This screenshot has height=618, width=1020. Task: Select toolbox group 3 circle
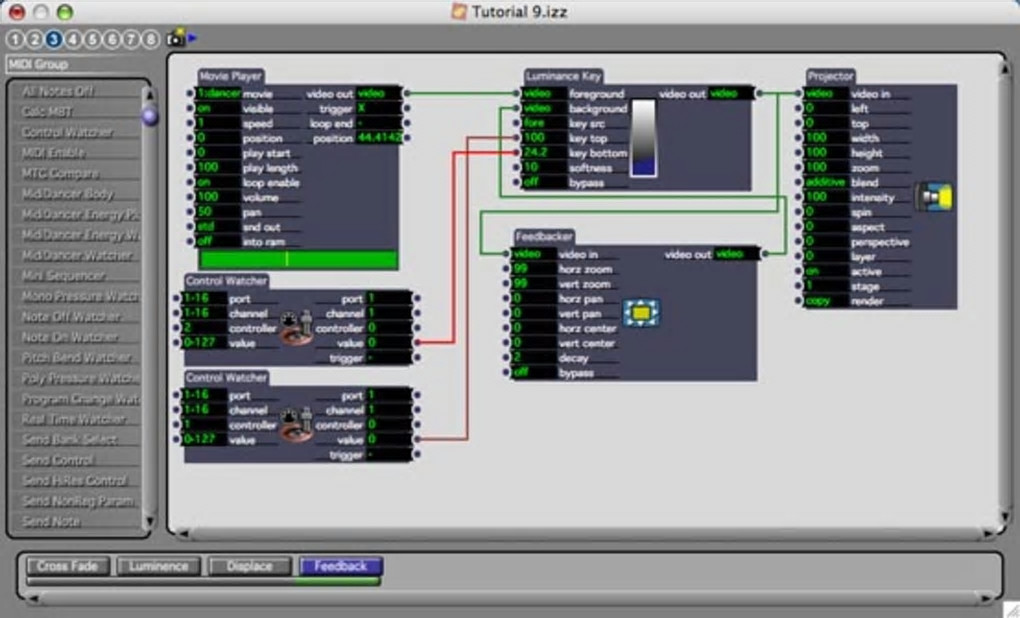[x=53, y=39]
